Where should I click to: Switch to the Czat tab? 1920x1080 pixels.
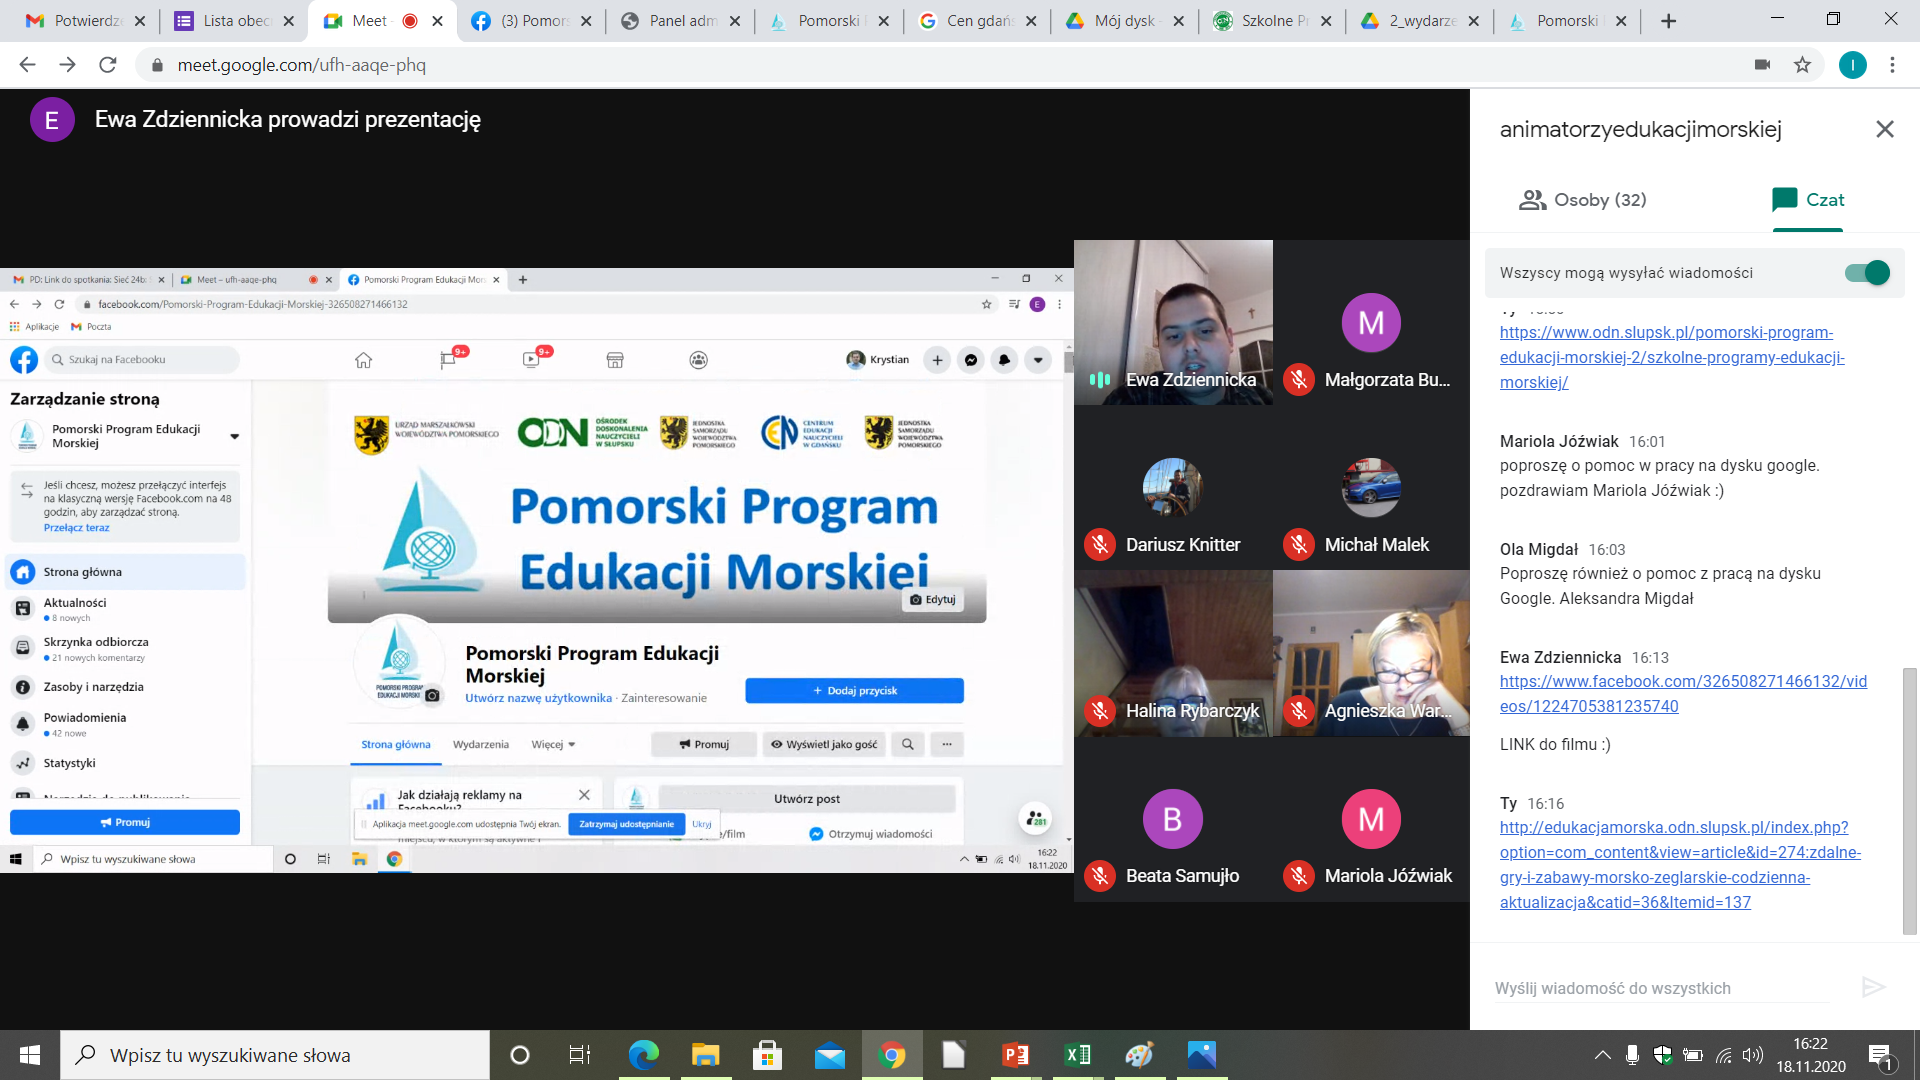click(1808, 200)
